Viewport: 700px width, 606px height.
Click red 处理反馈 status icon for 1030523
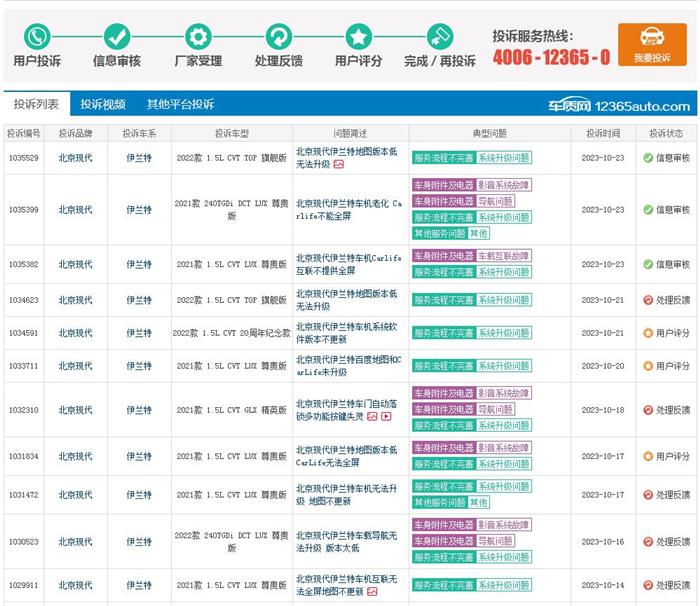point(648,542)
